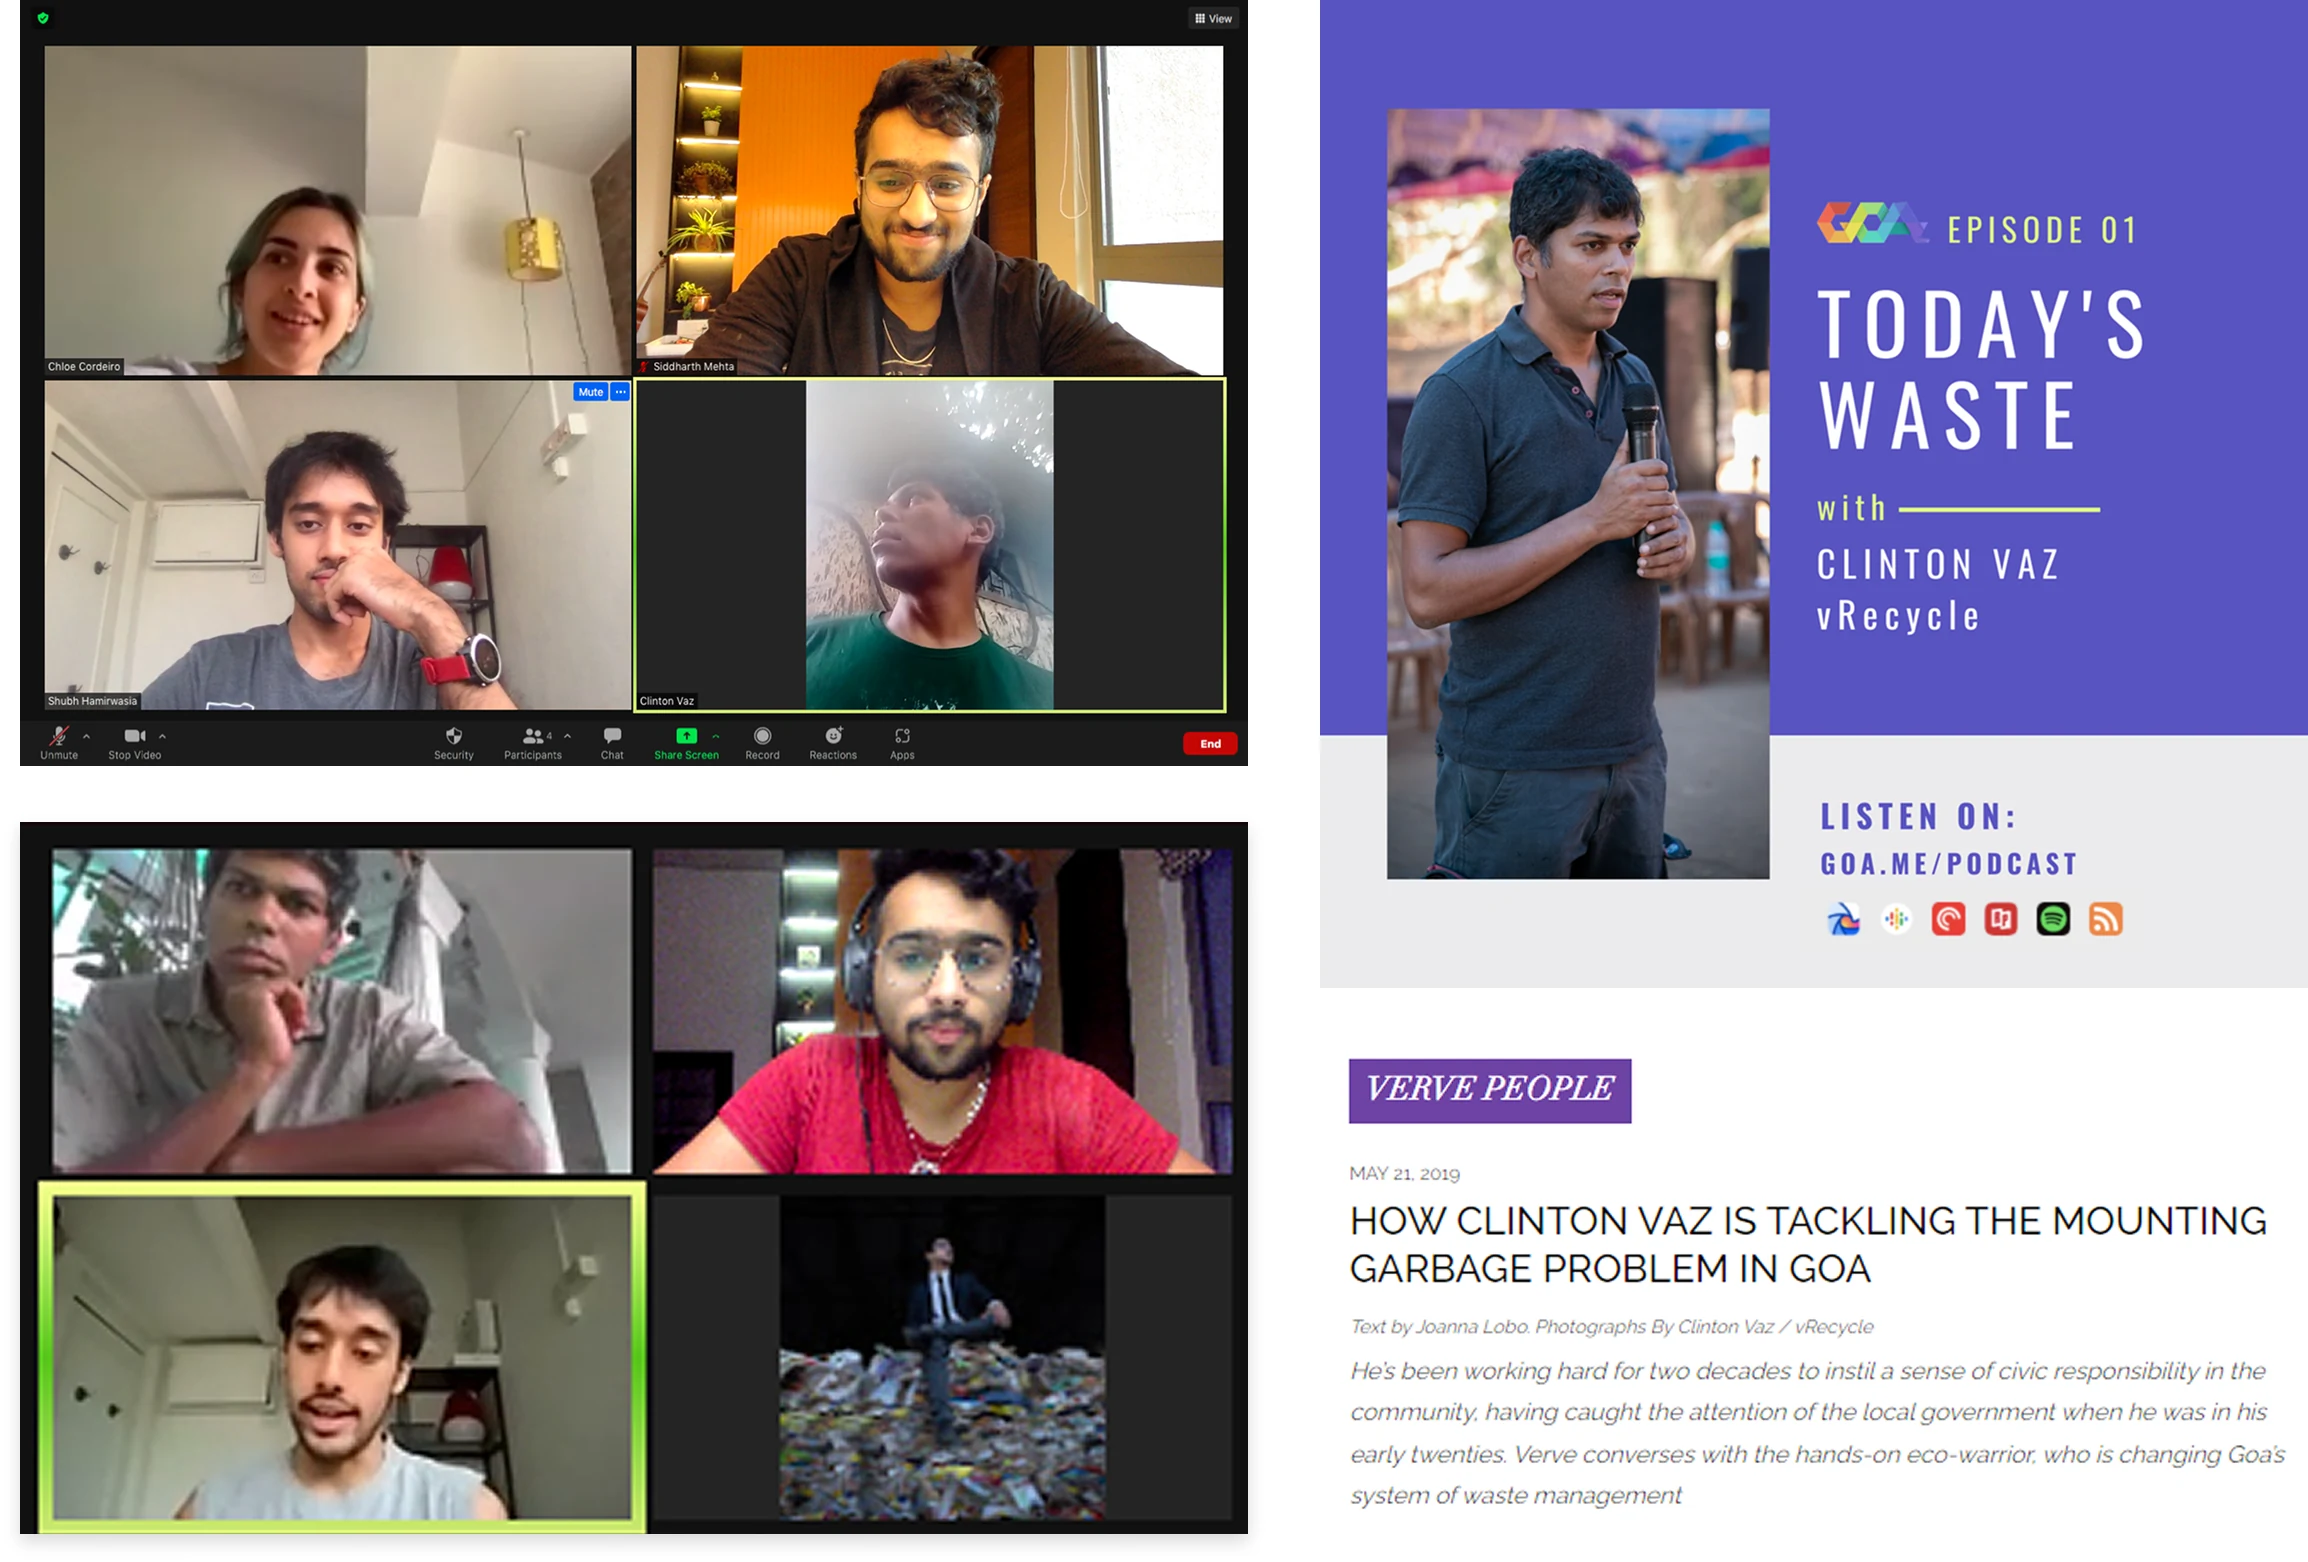Select the green-bordered speaker tile in lower call
Screen dimensions: 2308x1562
(342, 1358)
